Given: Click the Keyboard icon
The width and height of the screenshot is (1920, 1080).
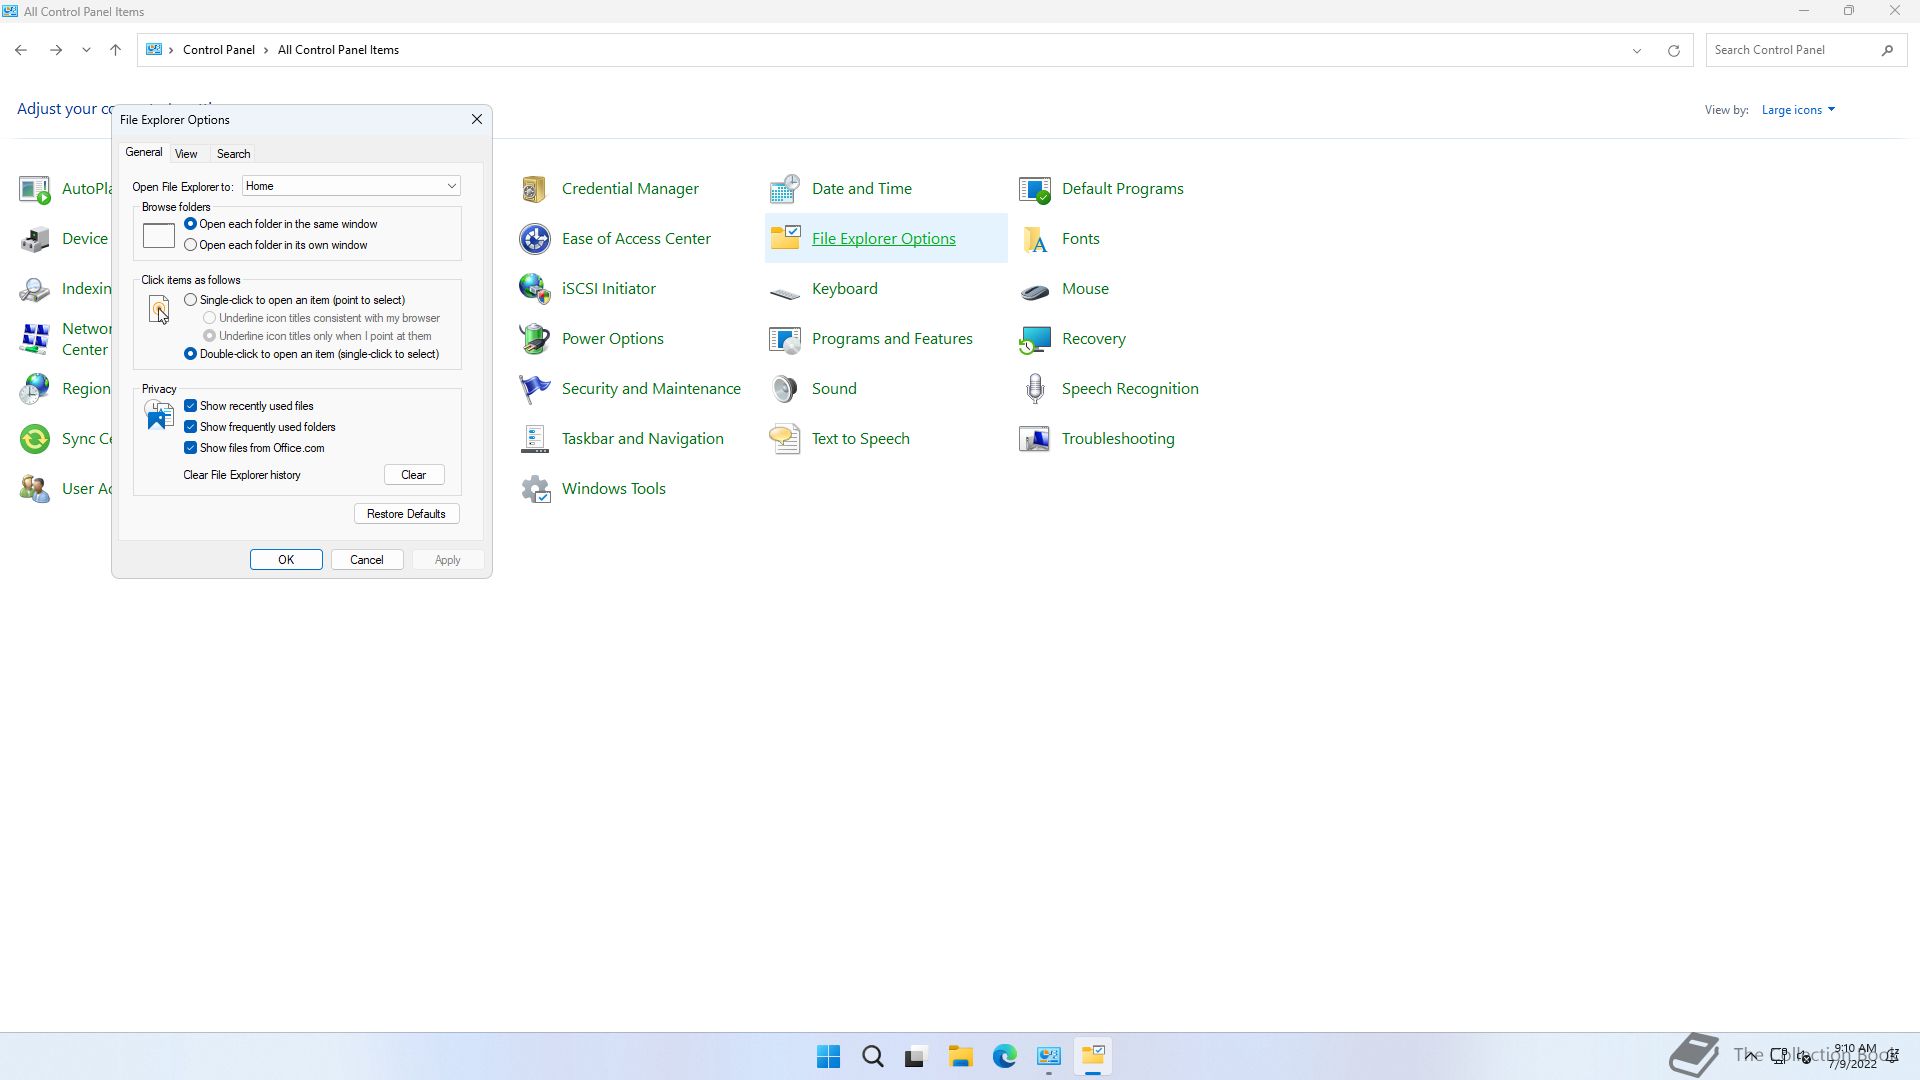Looking at the screenshot, I should pyautogui.click(x=784, y=291).
